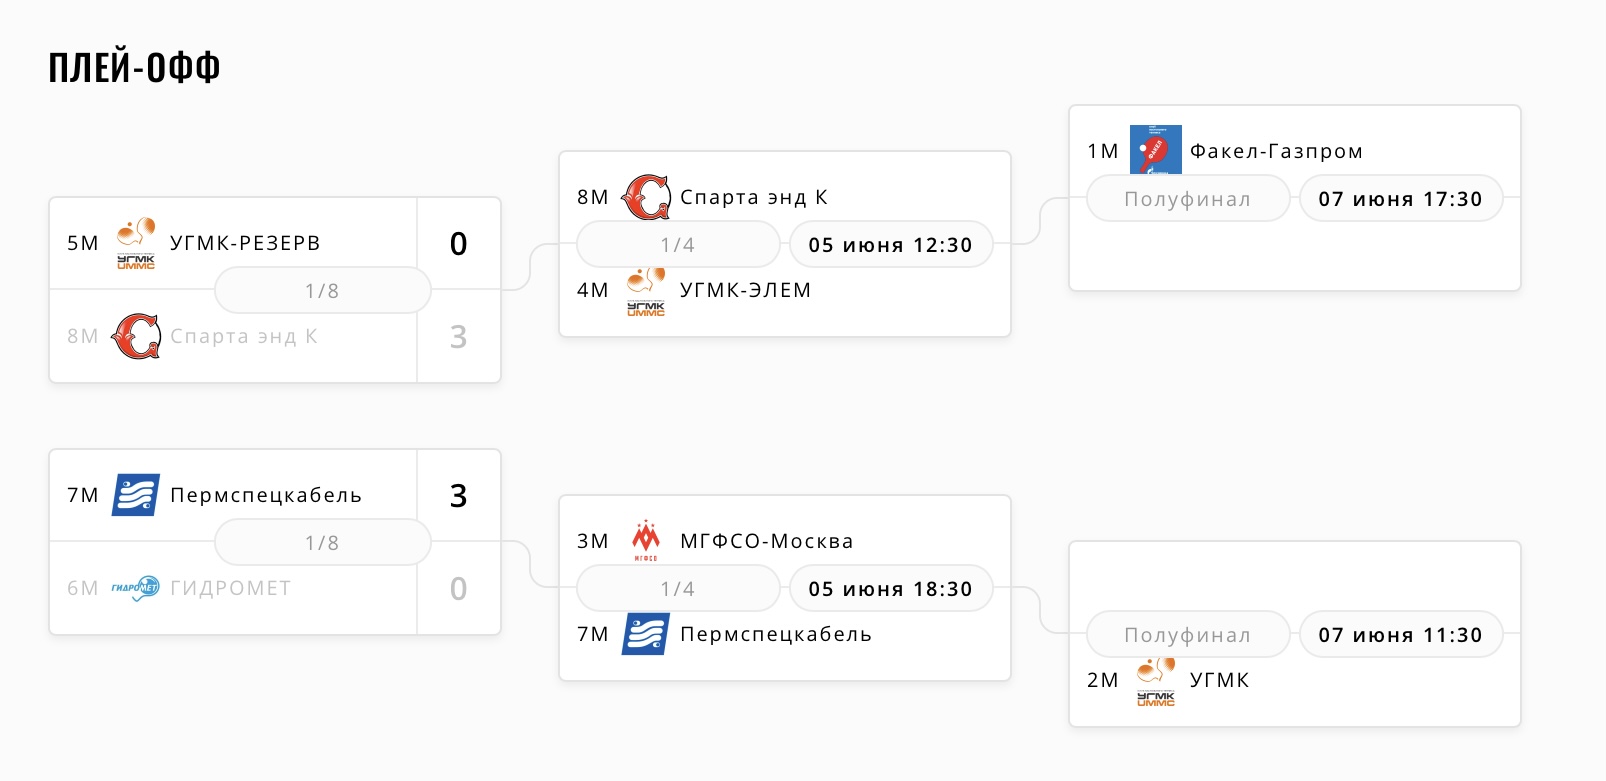Open the МГФСО-Москва team name link
1606x781 pixels.
[x=766, y=541]
